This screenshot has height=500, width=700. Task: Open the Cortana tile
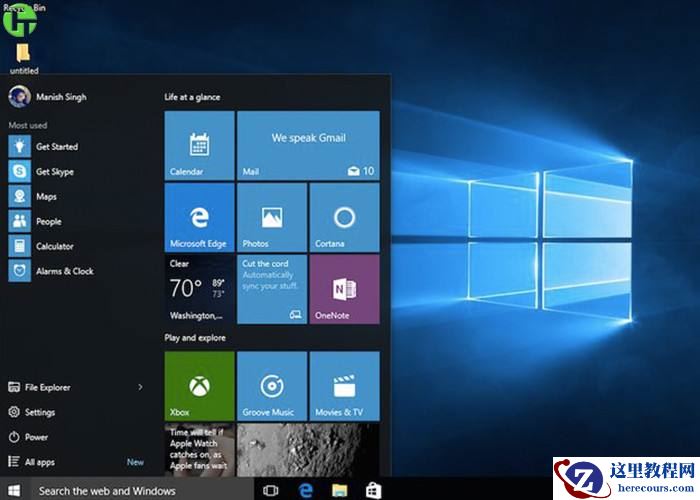[345, 218]
